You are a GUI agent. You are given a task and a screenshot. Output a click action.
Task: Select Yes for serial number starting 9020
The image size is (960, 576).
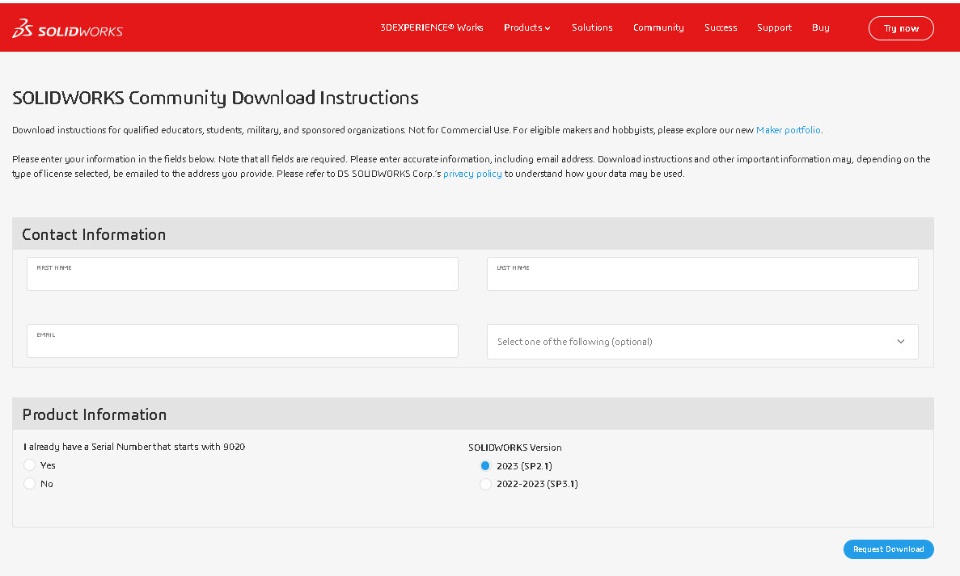29,465
